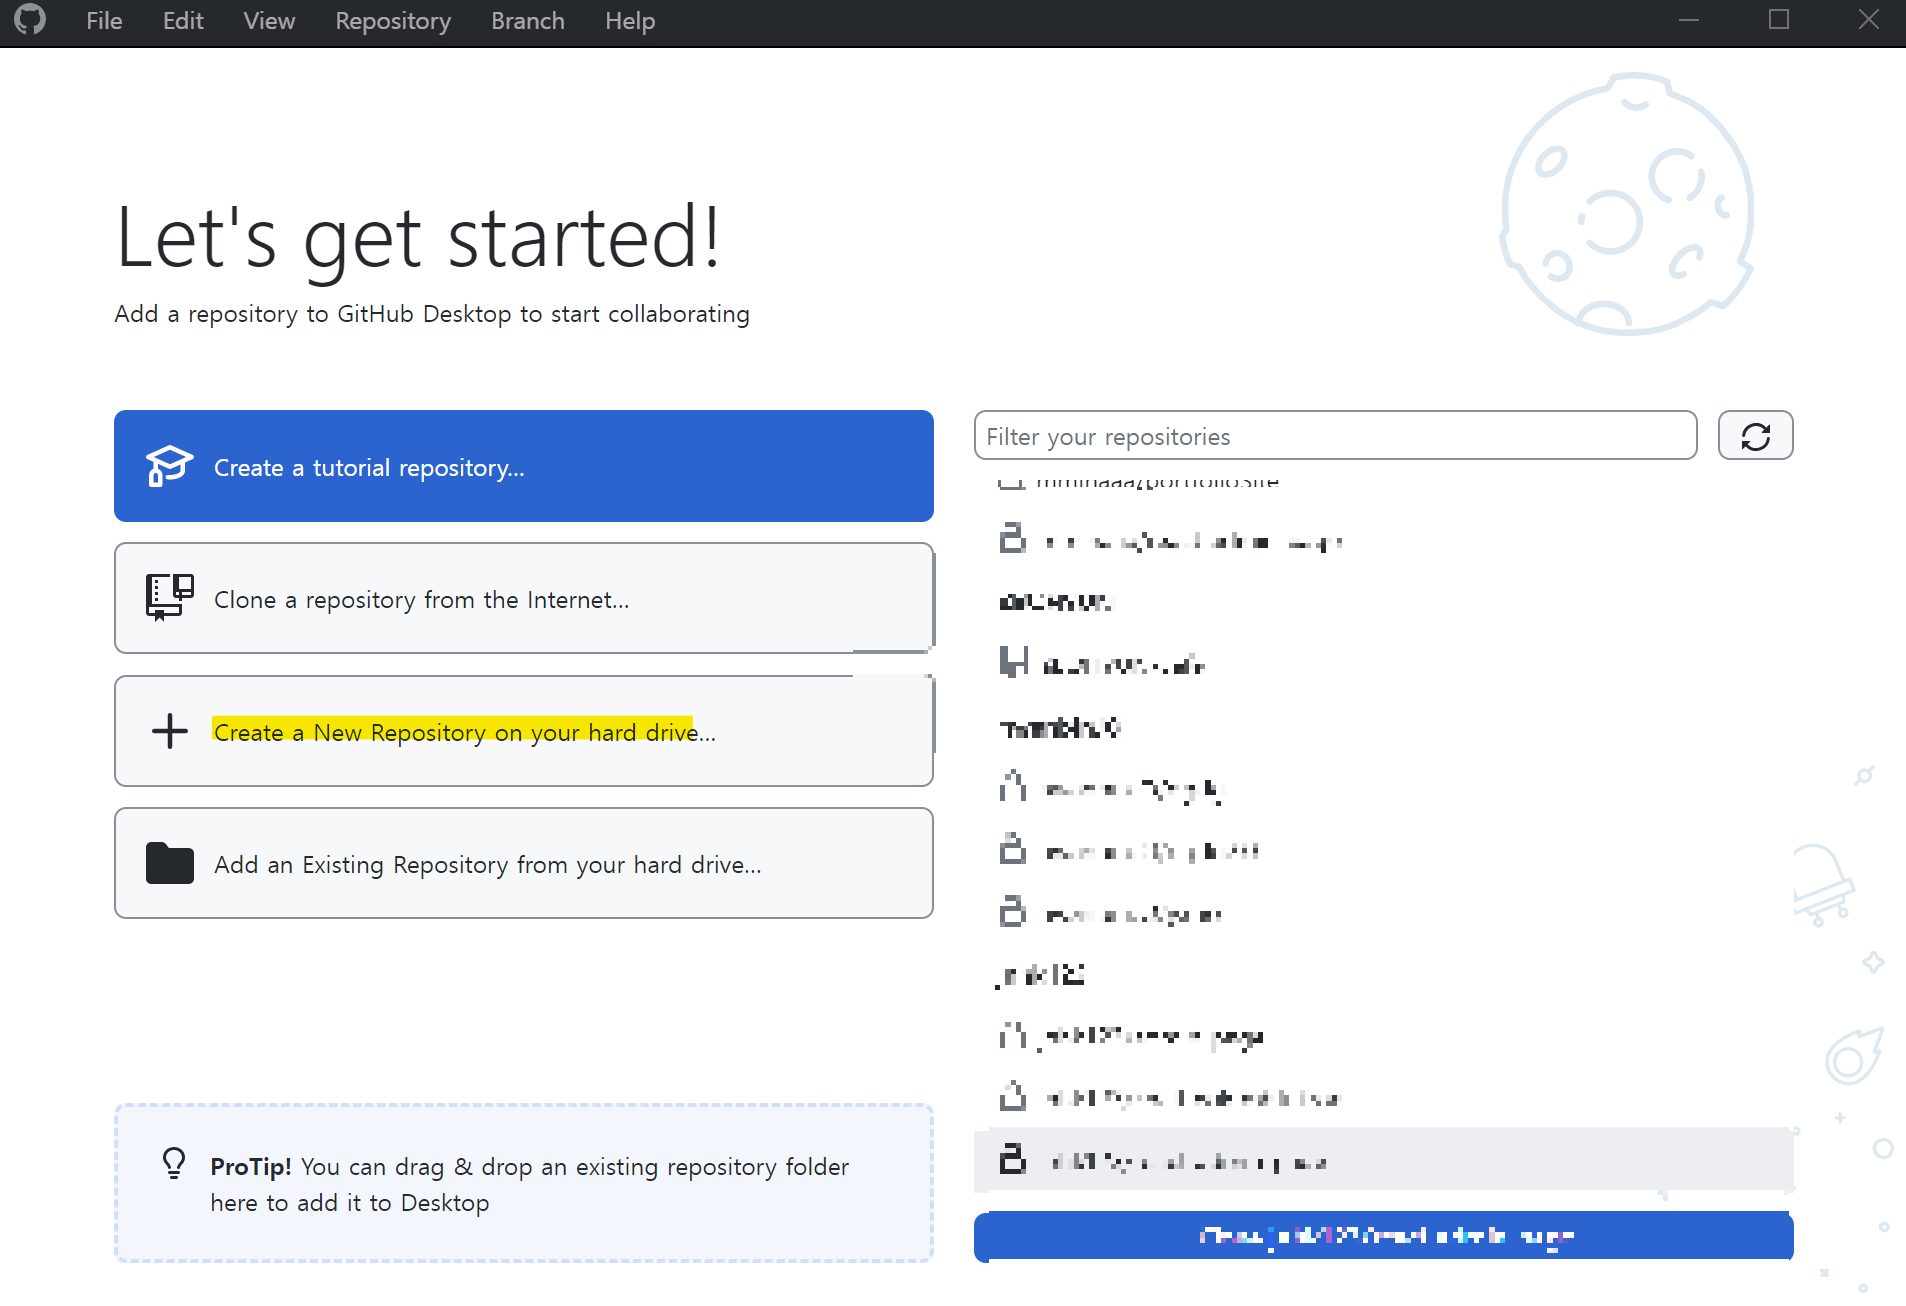Click the GitHub logo in title bar
Image resolution: width=1906 pixels, height=1306 pixels.
point(30,20)
